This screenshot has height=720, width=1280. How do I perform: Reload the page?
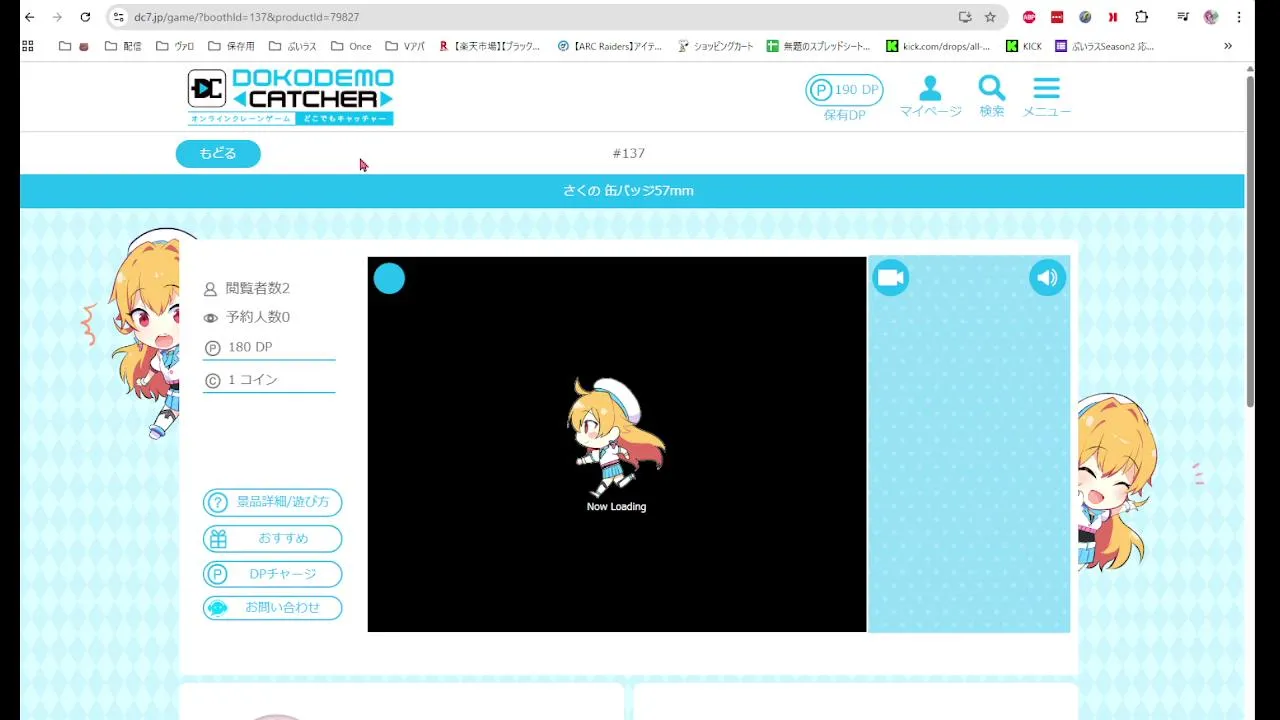[85, 17]
